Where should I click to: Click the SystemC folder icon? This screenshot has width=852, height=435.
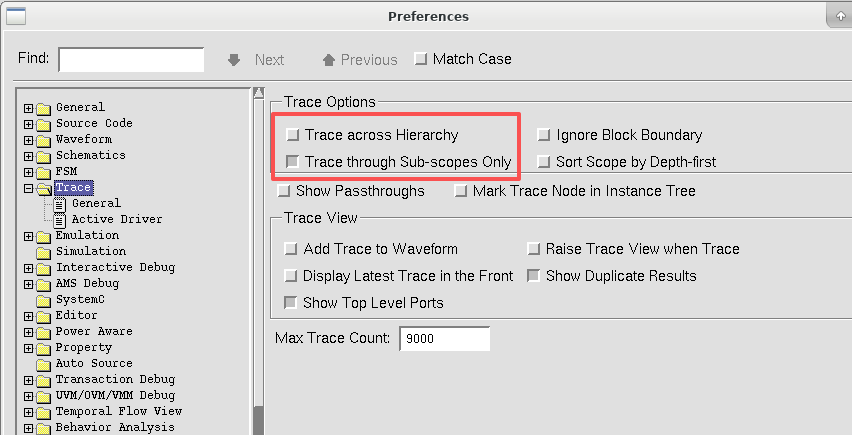43,299
